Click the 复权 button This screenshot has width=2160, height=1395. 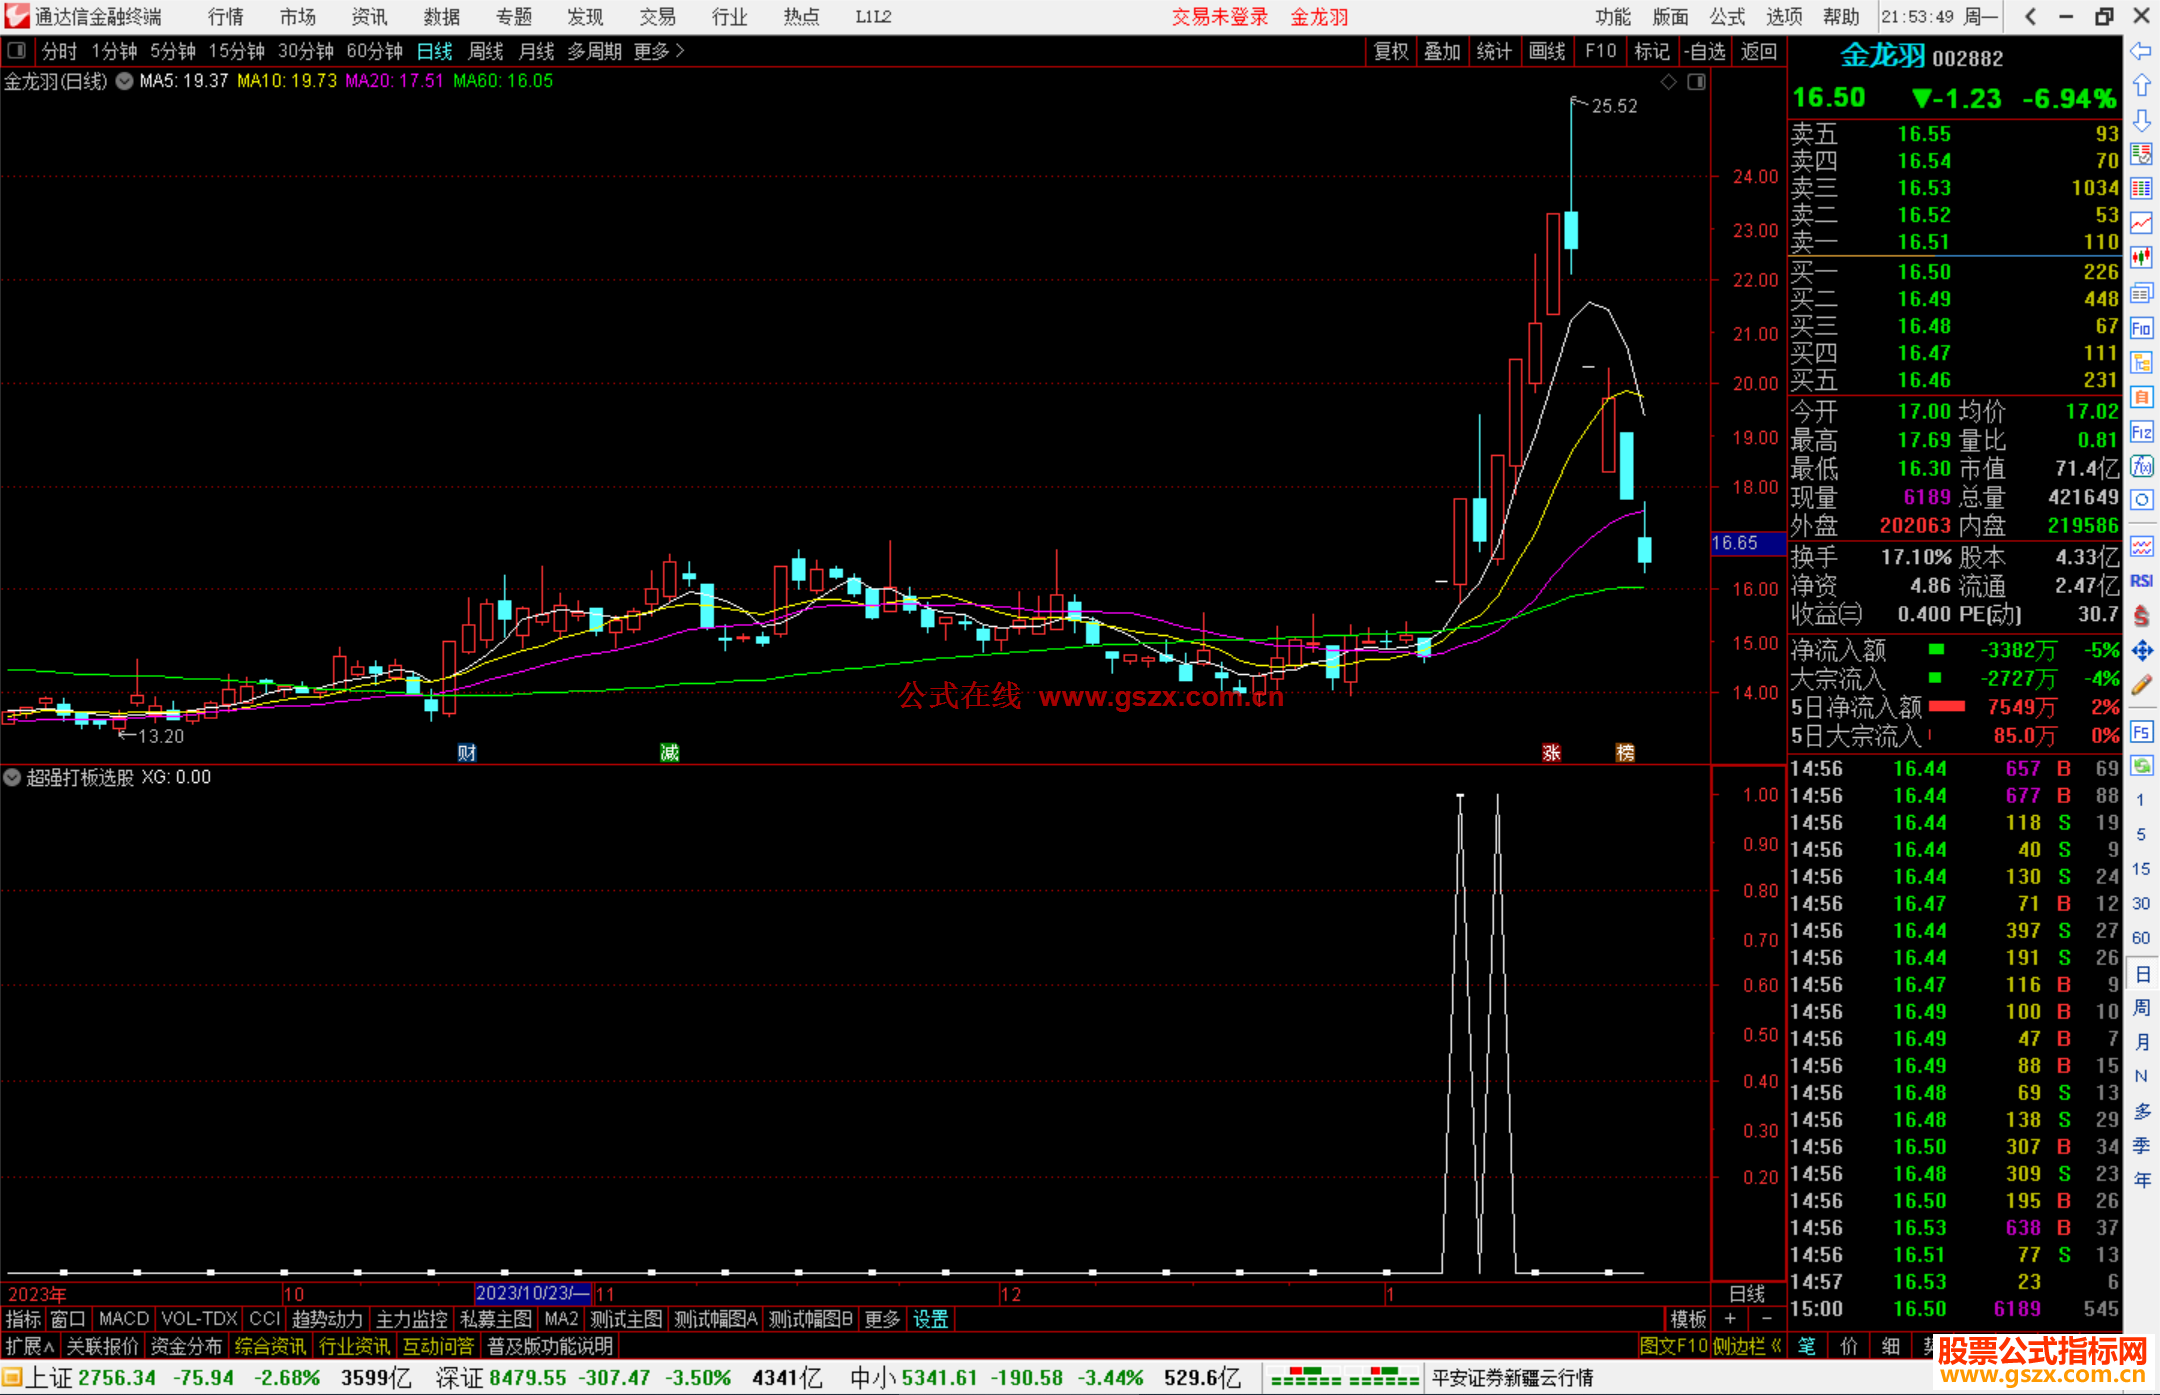[x=1391, y=51]
